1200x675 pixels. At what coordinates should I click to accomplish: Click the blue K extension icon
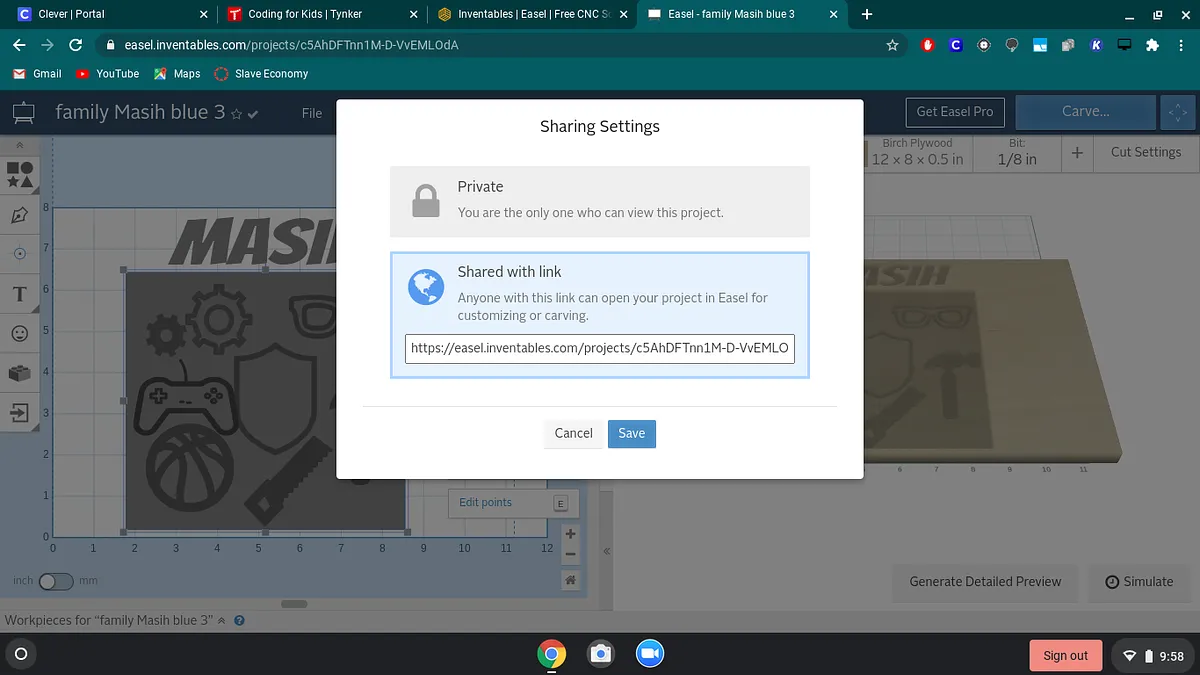point(1096,45)
